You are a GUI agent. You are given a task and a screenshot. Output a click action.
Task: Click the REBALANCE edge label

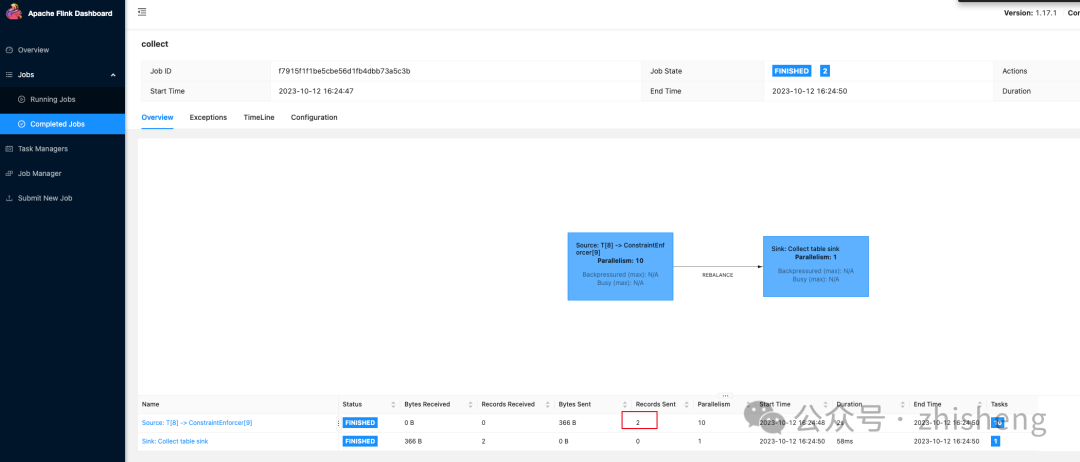718,275
